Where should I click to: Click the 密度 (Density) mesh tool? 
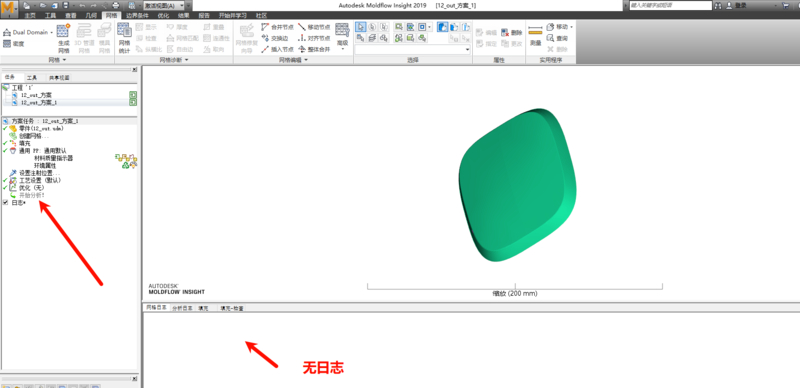pyautogui.click(x=14, y=44)
